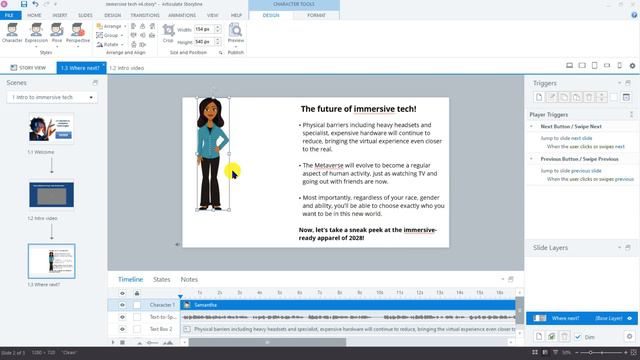640x360 pixels.
Task: Open the Character Tools FORMAT tab
Action: 316,15
